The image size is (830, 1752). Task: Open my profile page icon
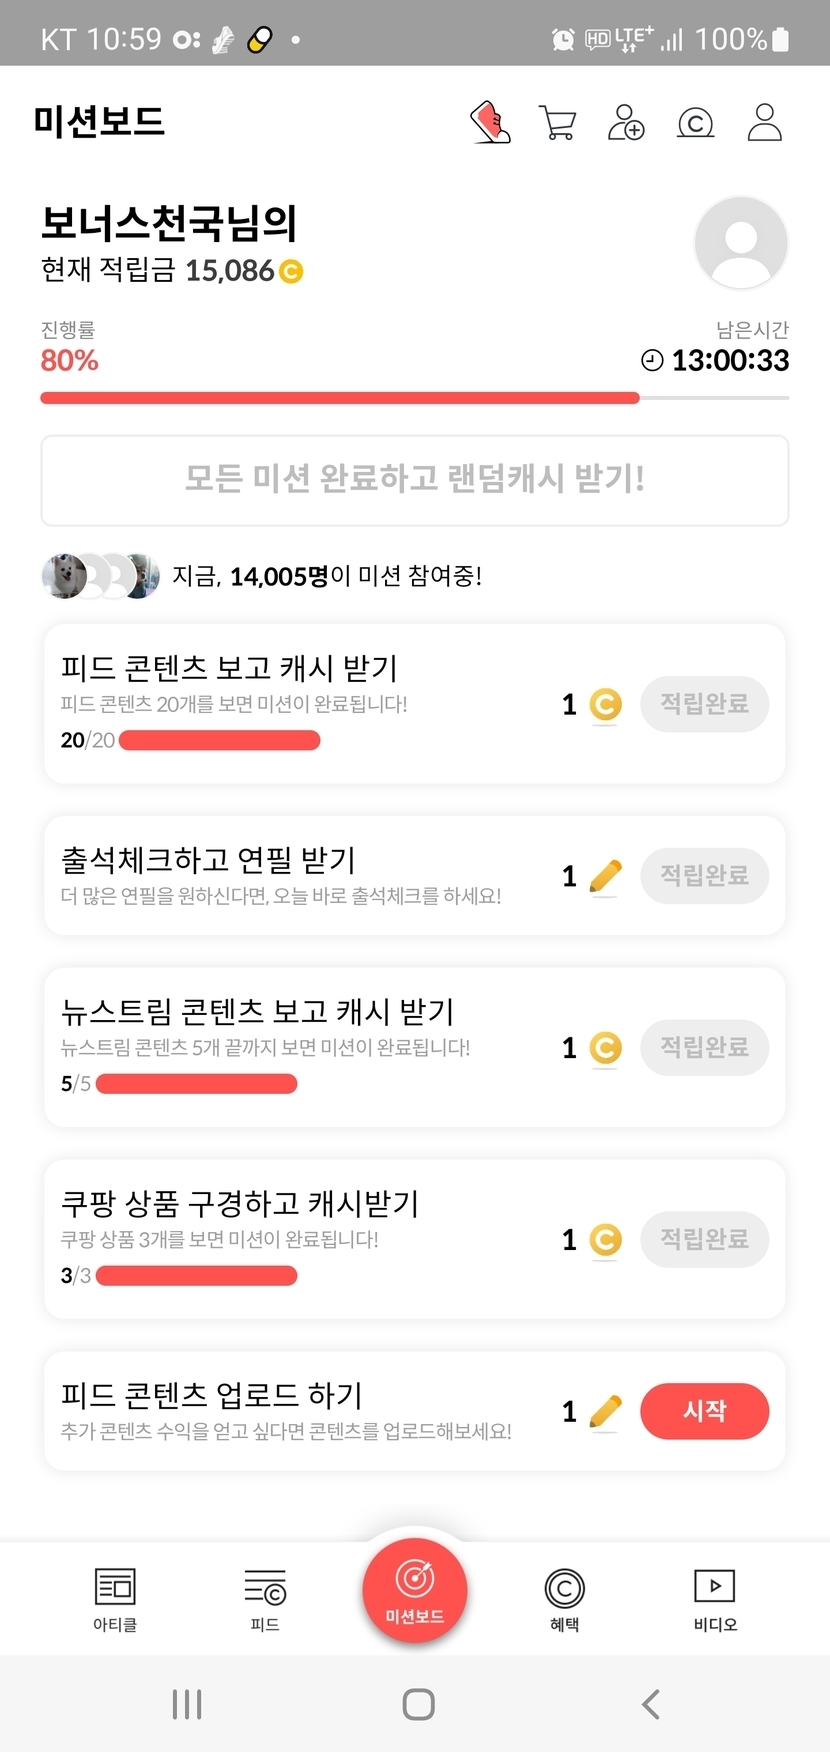(764, 123)
